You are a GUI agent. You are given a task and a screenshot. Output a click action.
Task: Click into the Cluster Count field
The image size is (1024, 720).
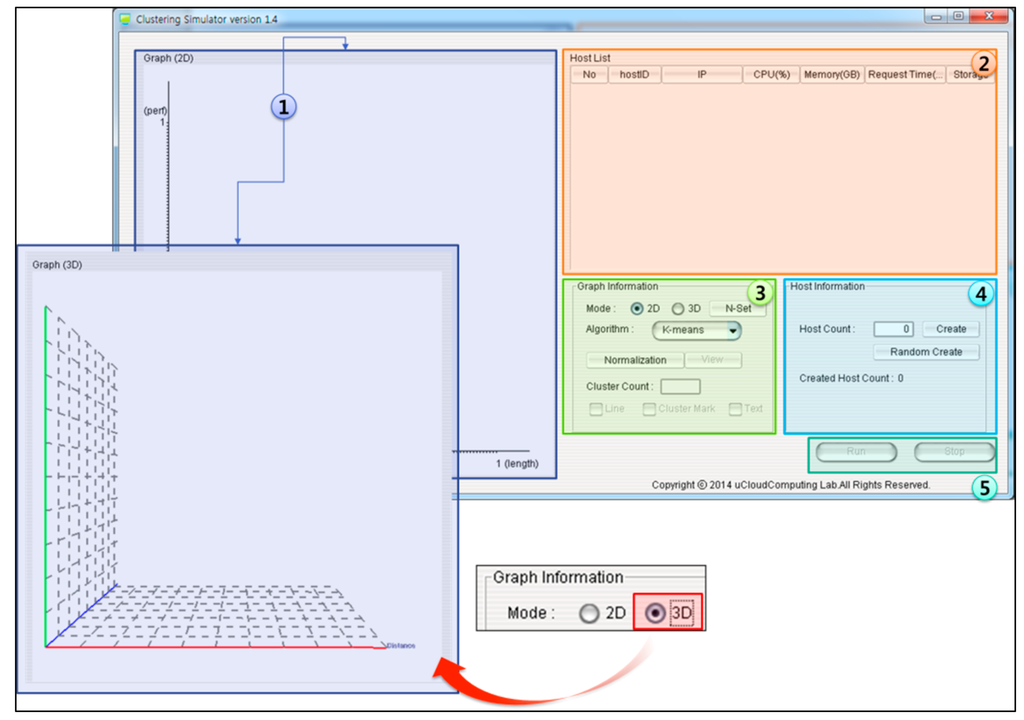click(x=680, y=386)
